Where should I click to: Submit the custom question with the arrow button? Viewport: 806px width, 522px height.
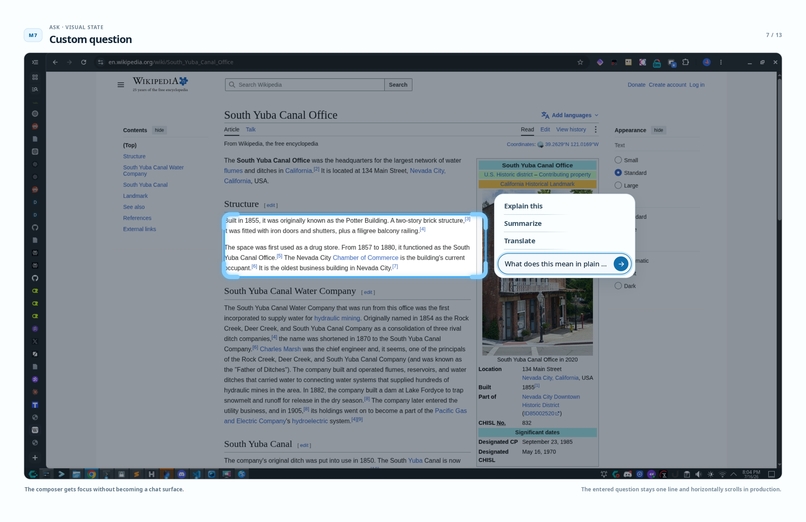click(621, 264)
